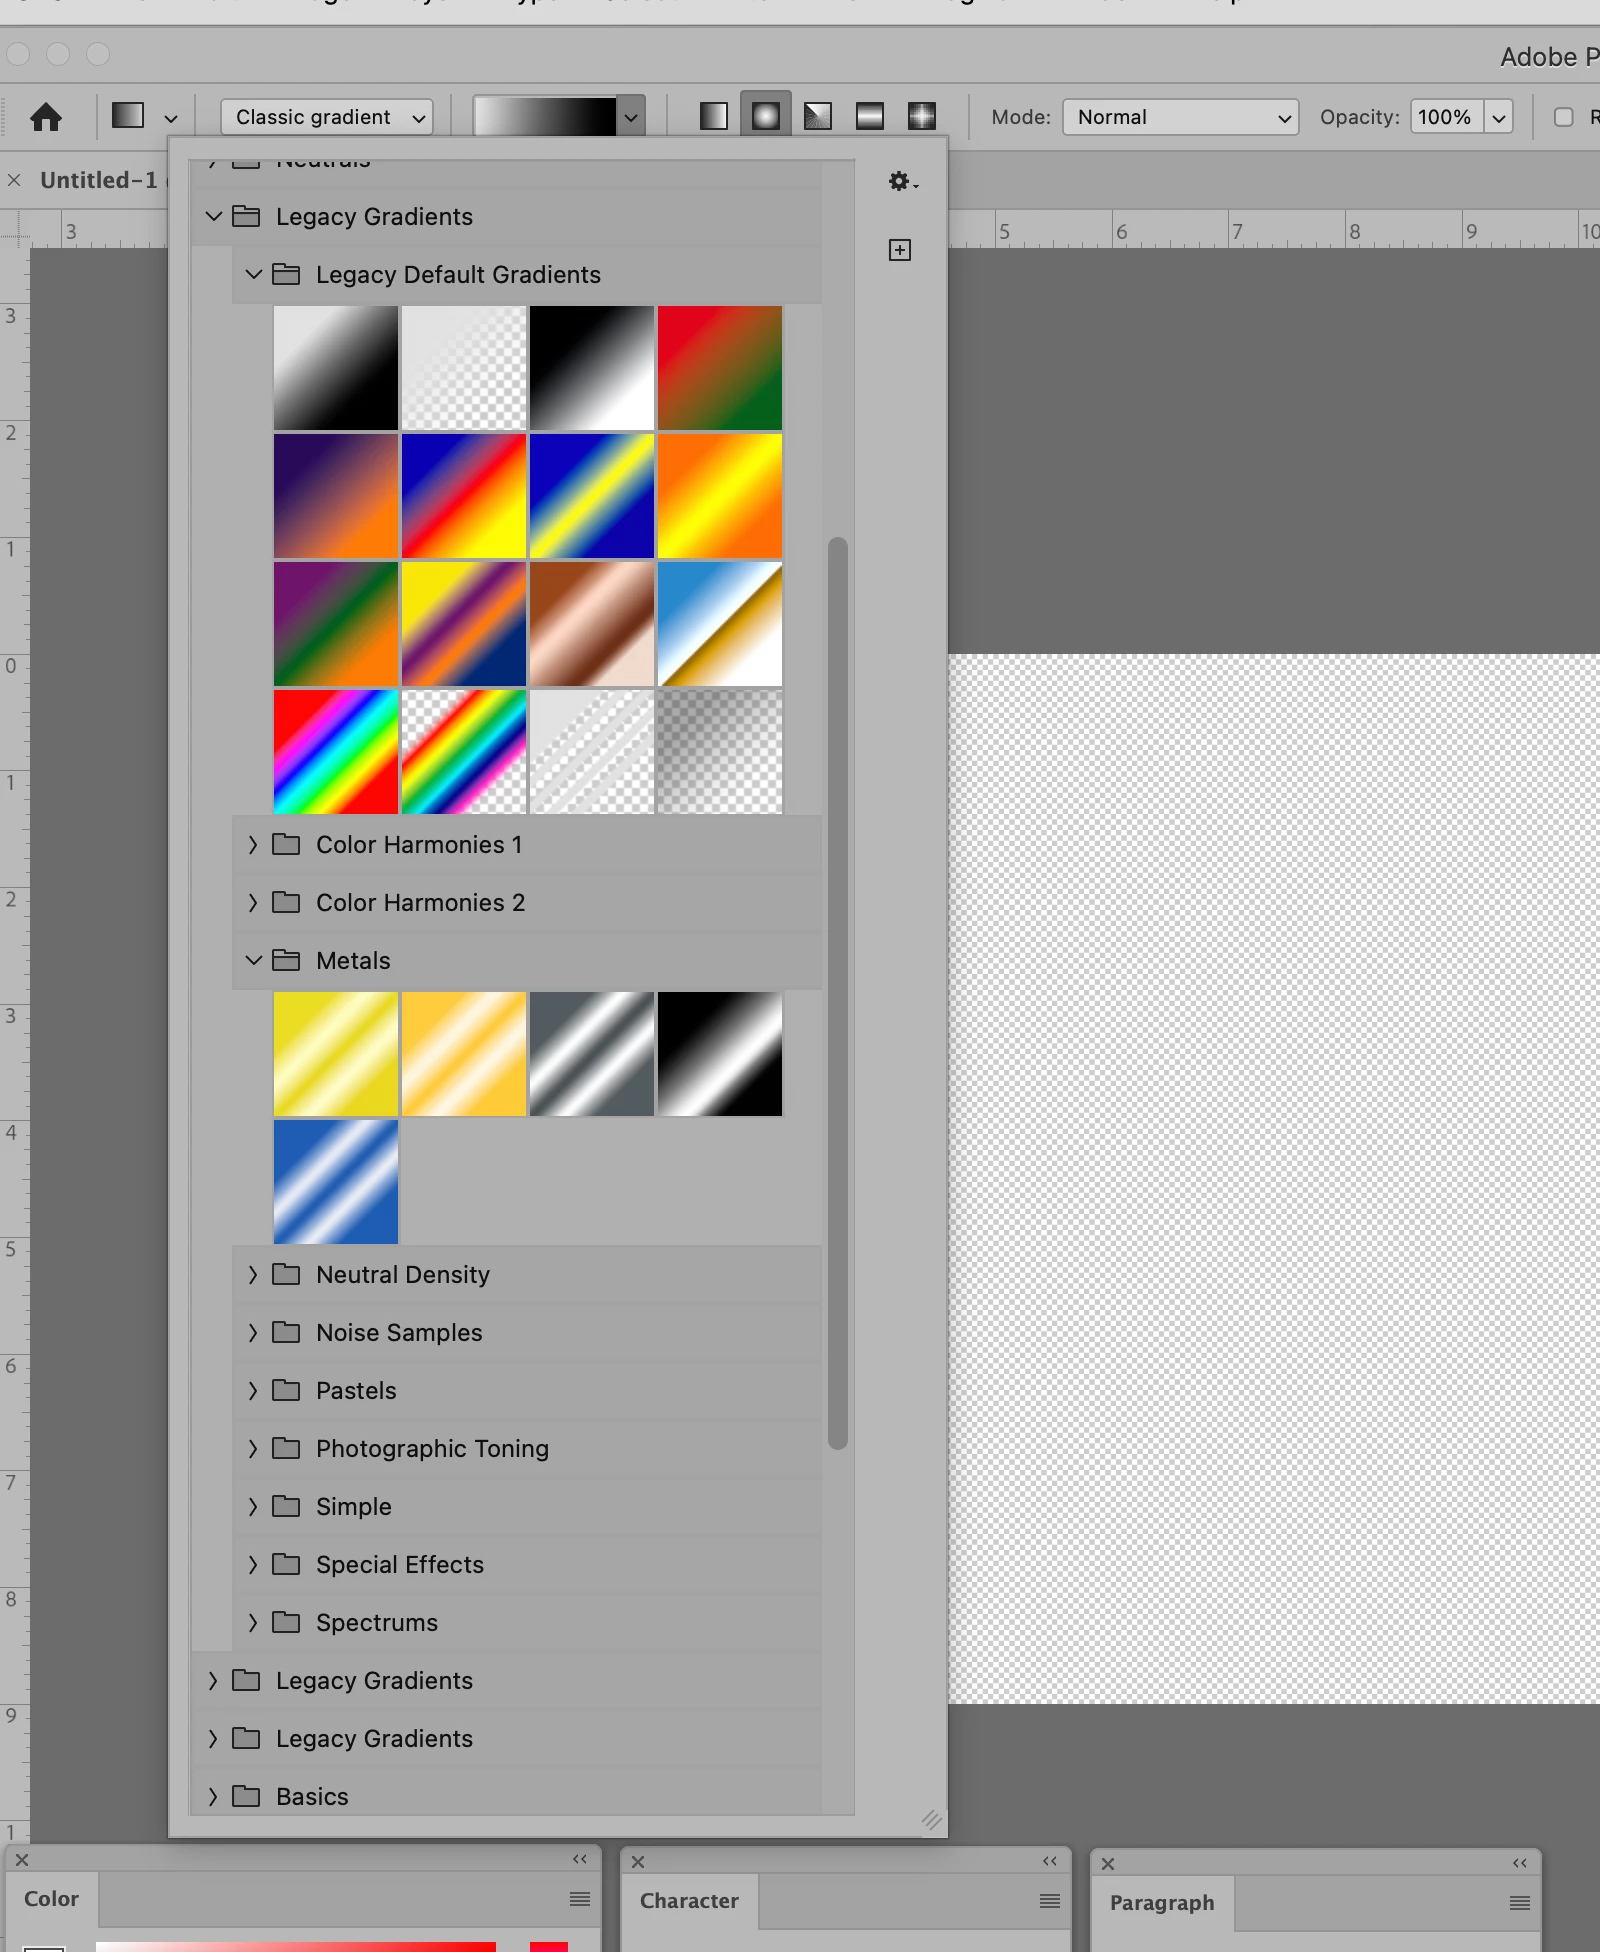
Task: Pick the copper gradient swatch
Action: pyautogui.click(x=592, y=624)
